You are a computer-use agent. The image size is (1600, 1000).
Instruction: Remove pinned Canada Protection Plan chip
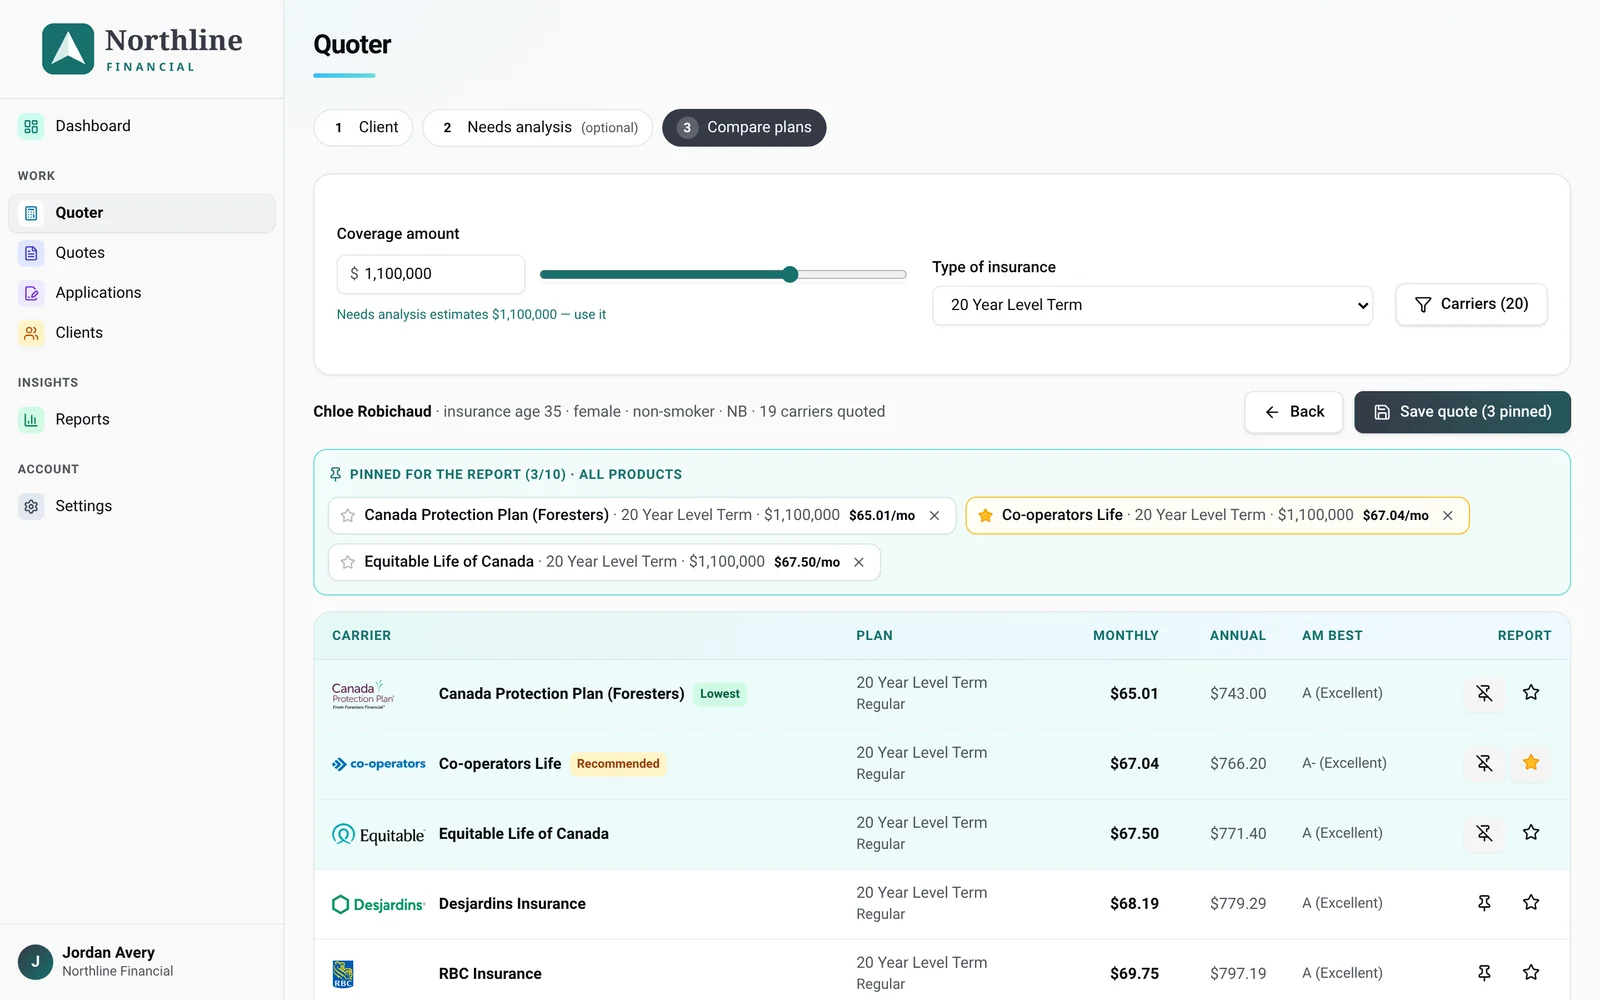934,516
